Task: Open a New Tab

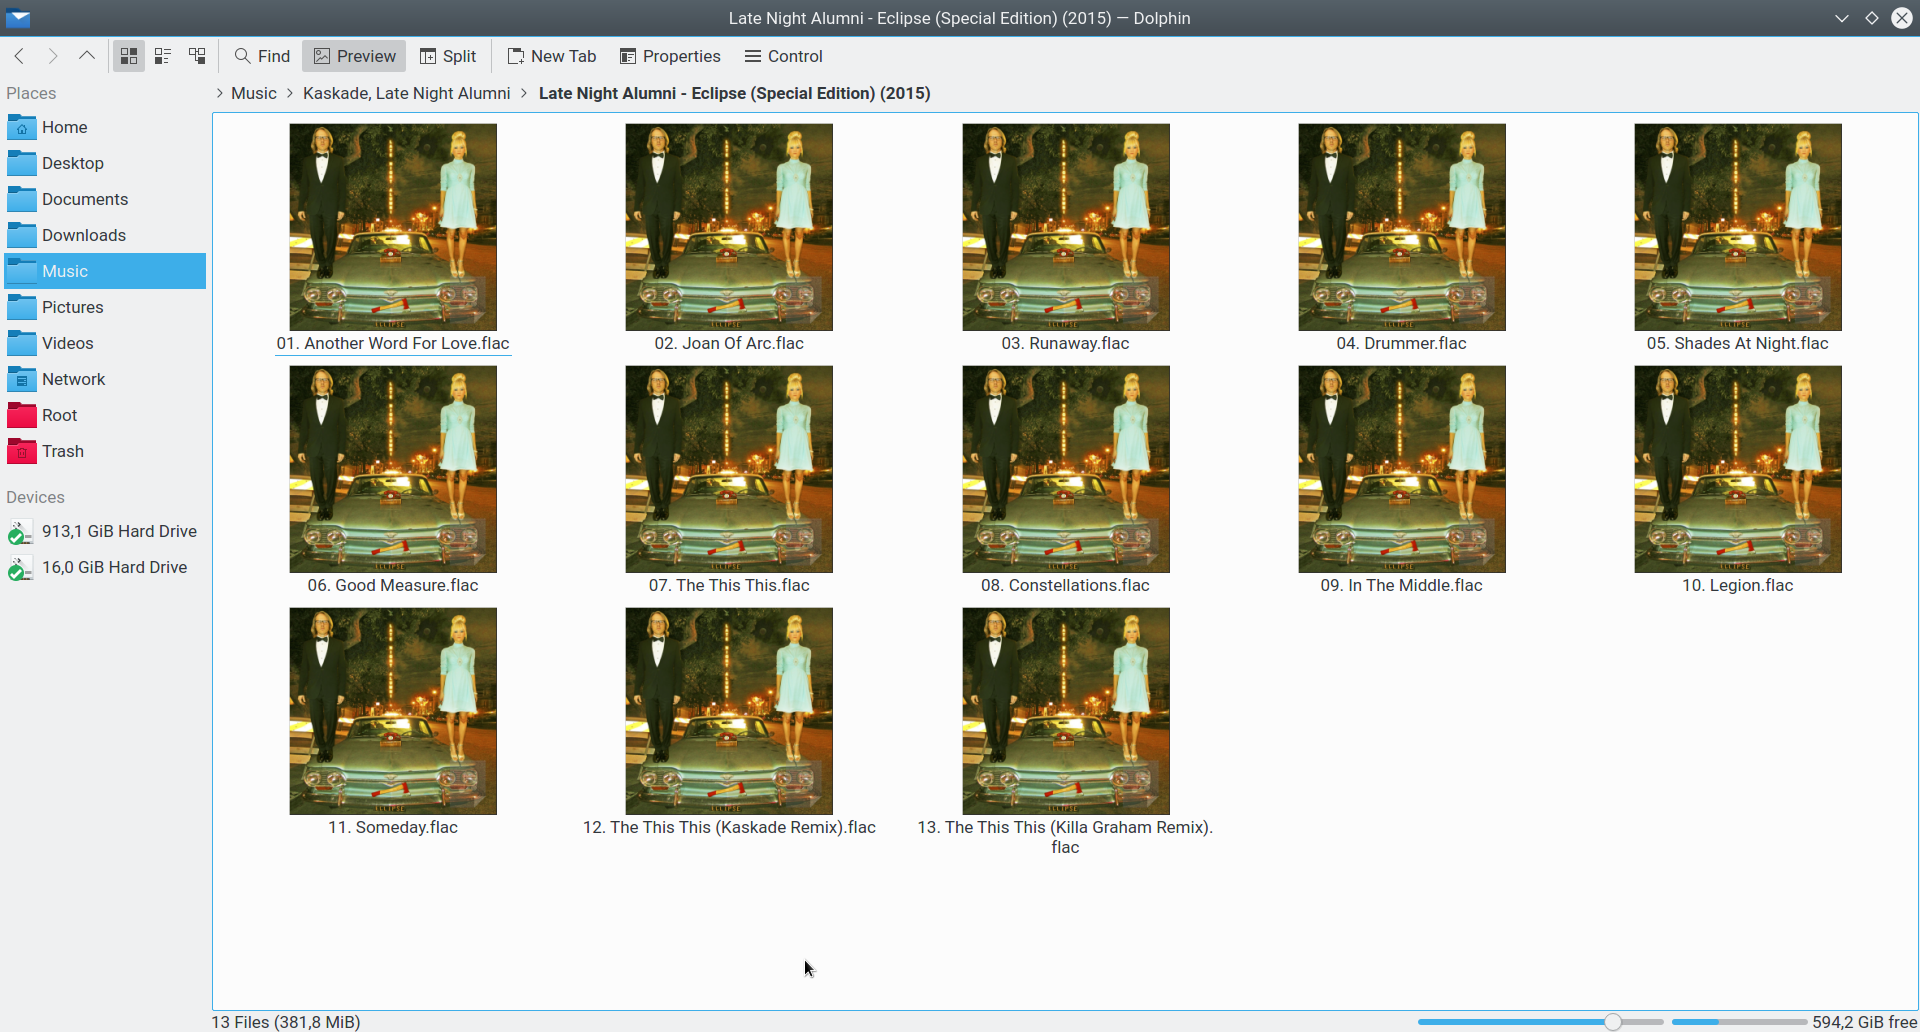Action: click(552, 56)
